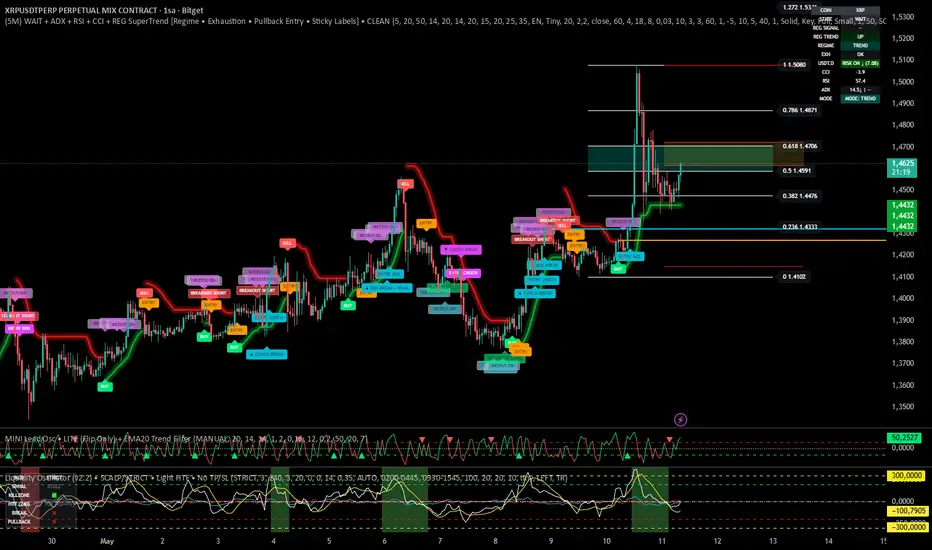Click the green golden-pocket zone between 0.618 and 0.5
Image resolution: width=932 pixels, height=550 pixels.
click(x=681, y=159)
